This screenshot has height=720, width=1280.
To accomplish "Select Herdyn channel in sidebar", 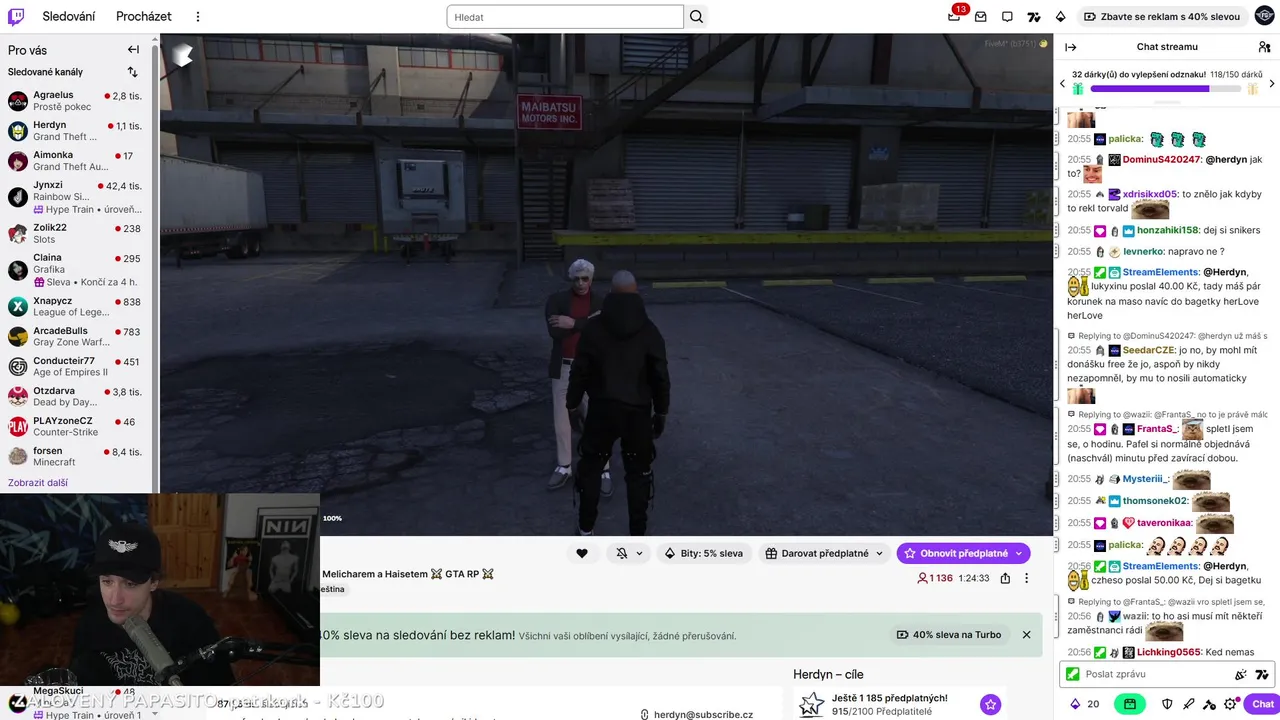I will click(x=75, y=131).
